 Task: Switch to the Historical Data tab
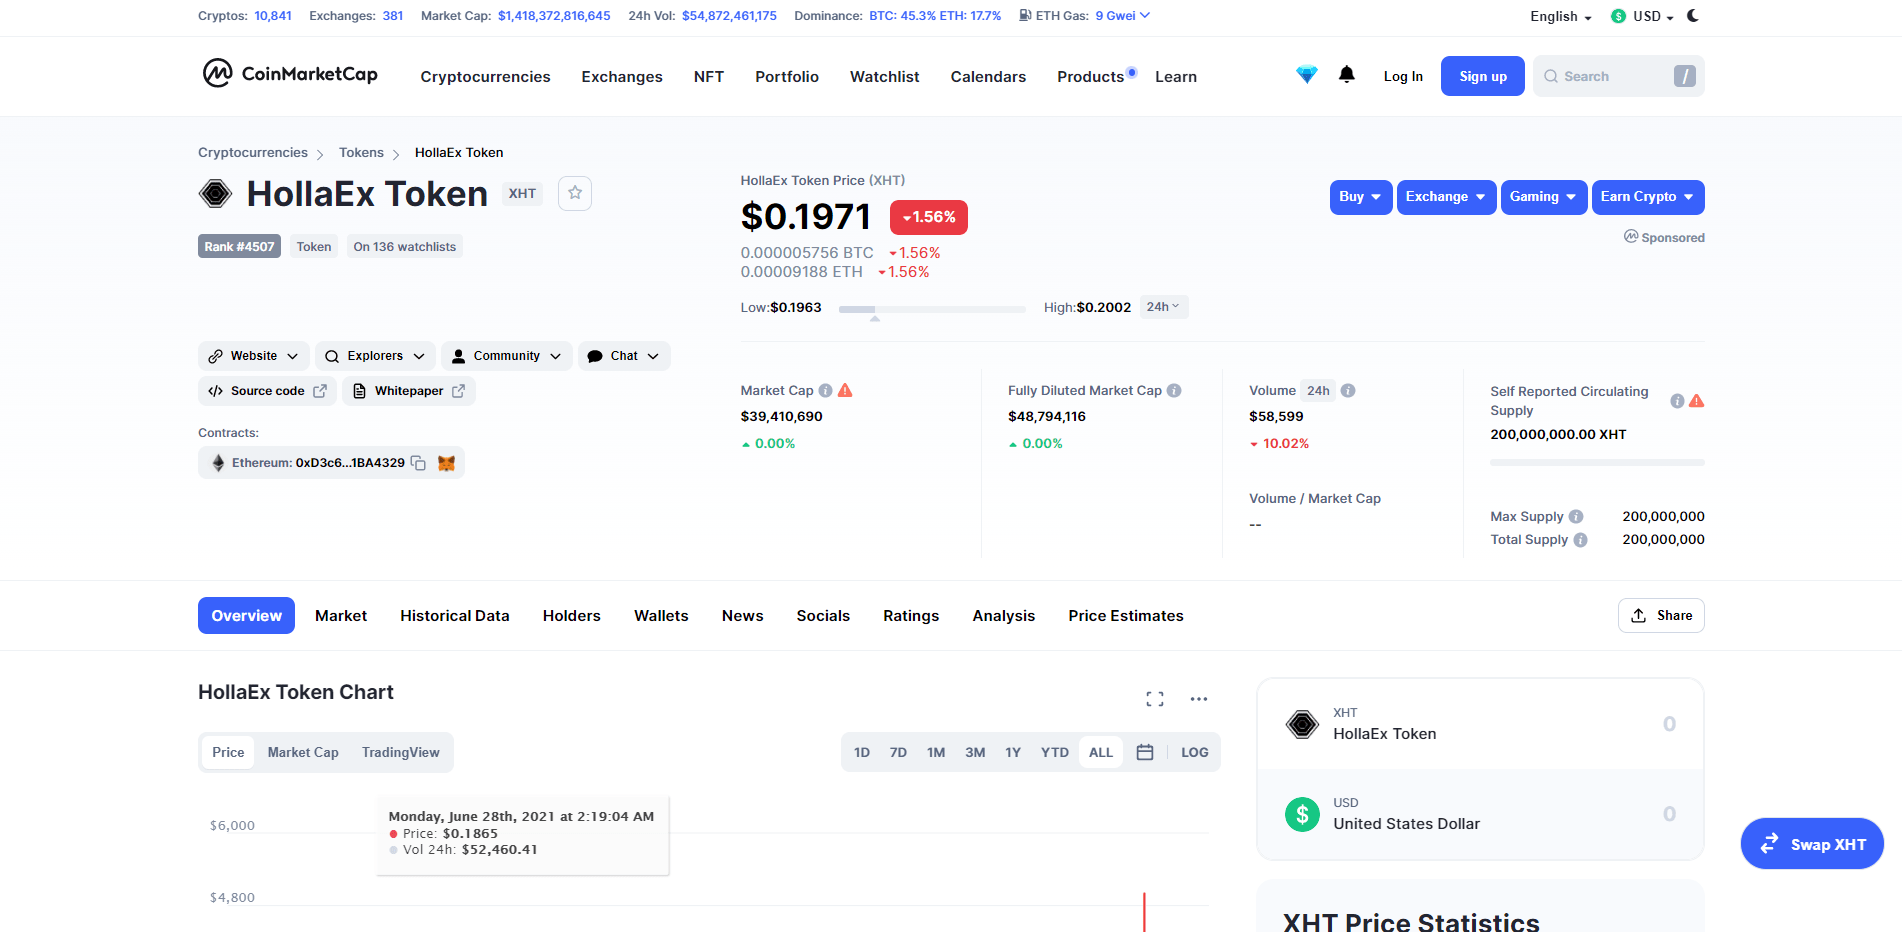[454, 616]
